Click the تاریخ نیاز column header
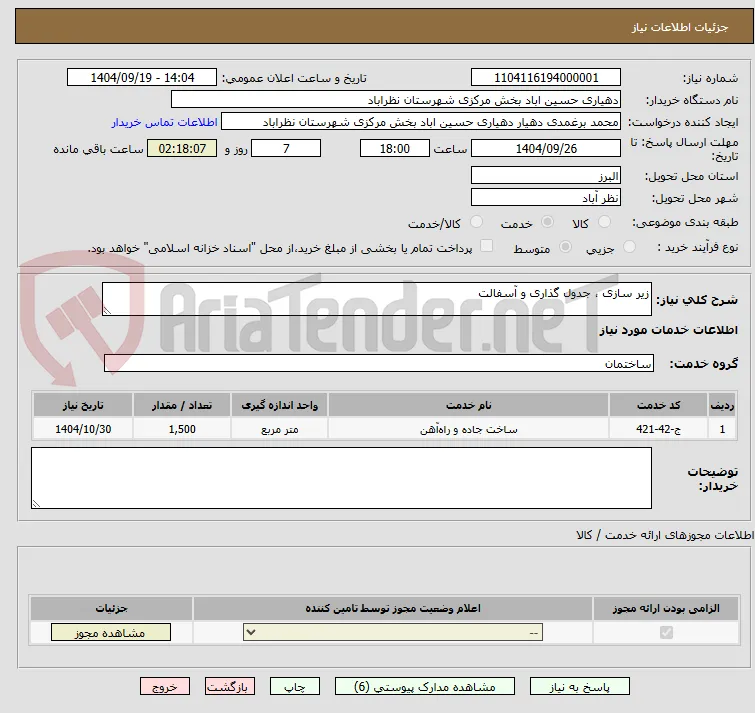This screenshot has width=755, height=713. pyautogui.click(x=83, y=405)
